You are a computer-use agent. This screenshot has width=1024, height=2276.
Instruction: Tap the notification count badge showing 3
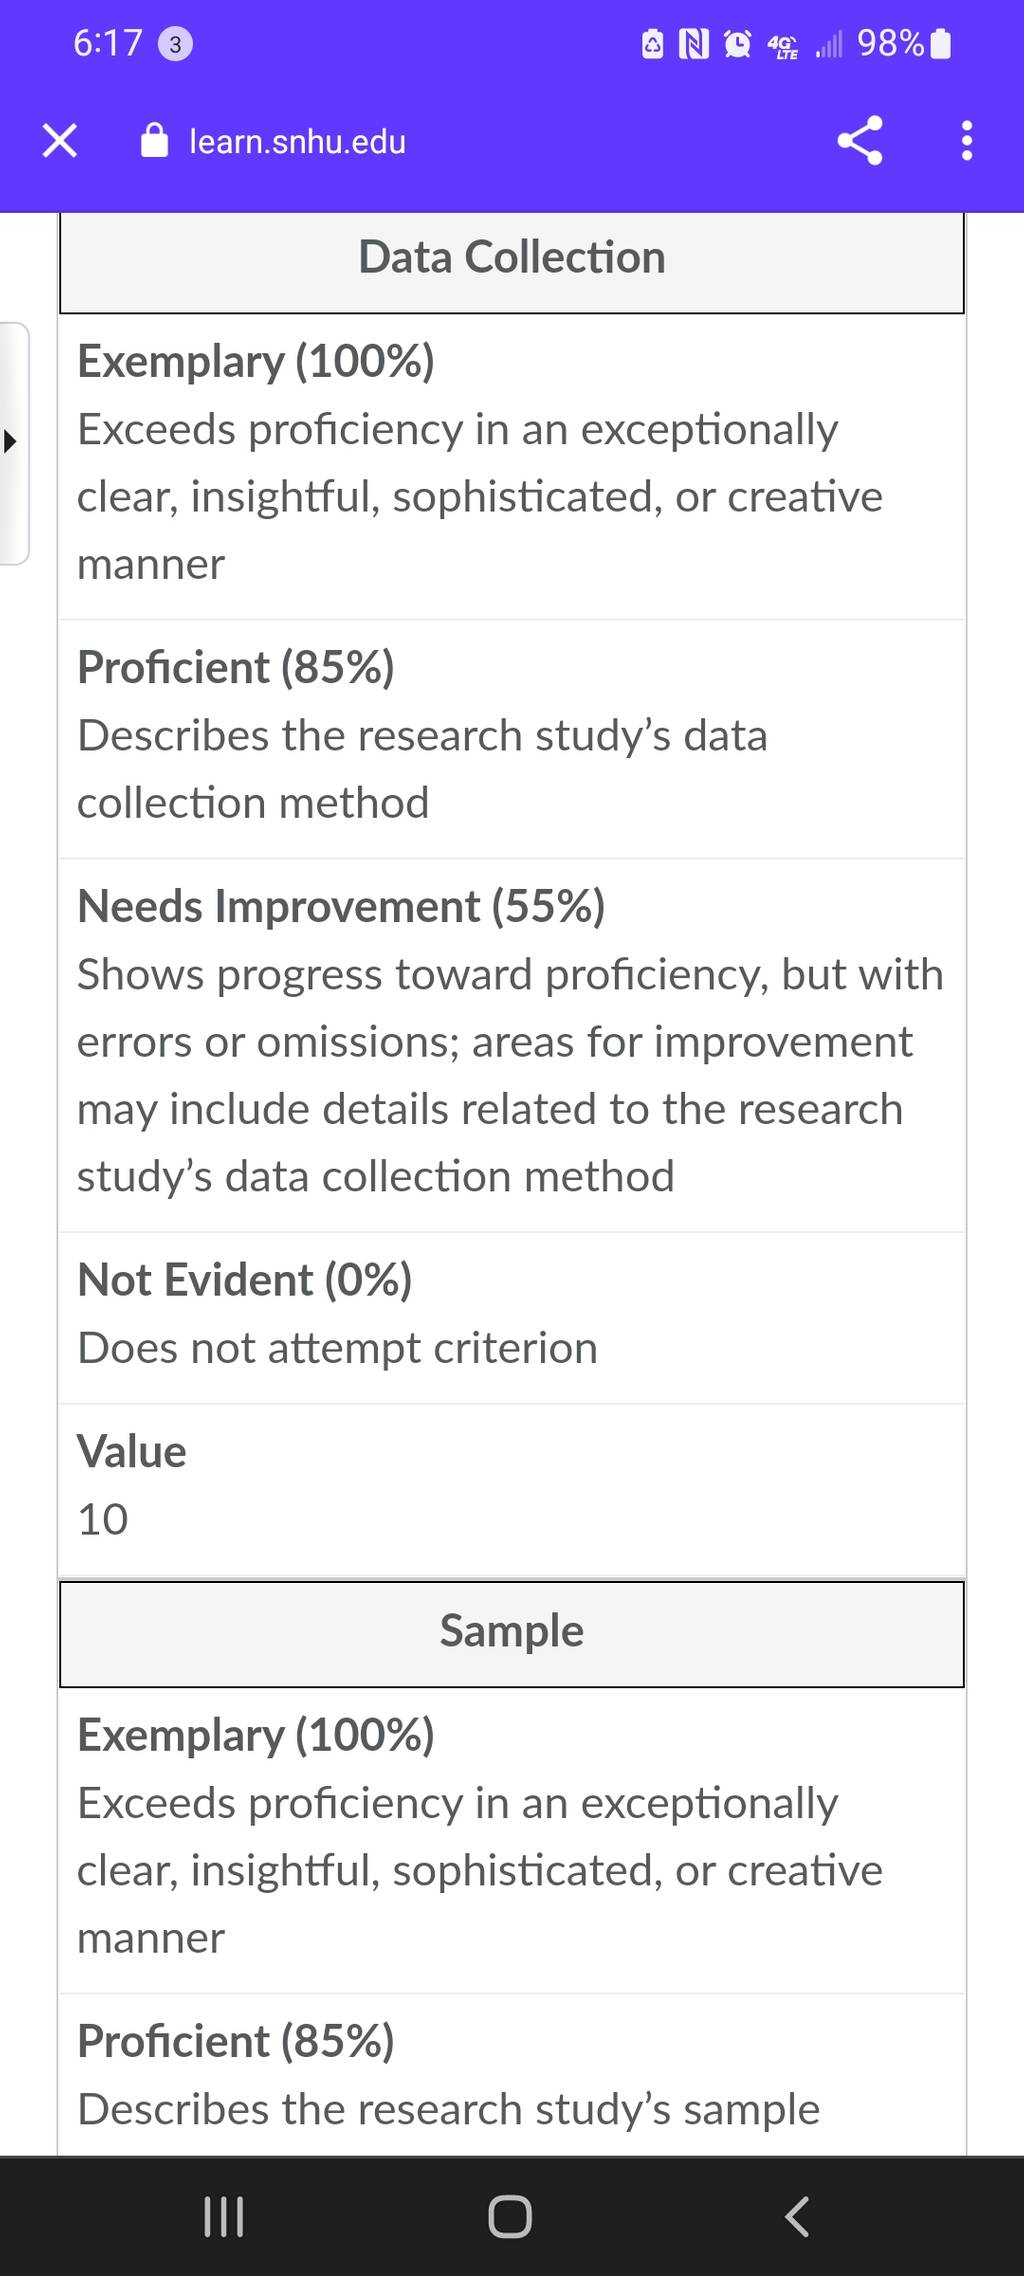176,44
